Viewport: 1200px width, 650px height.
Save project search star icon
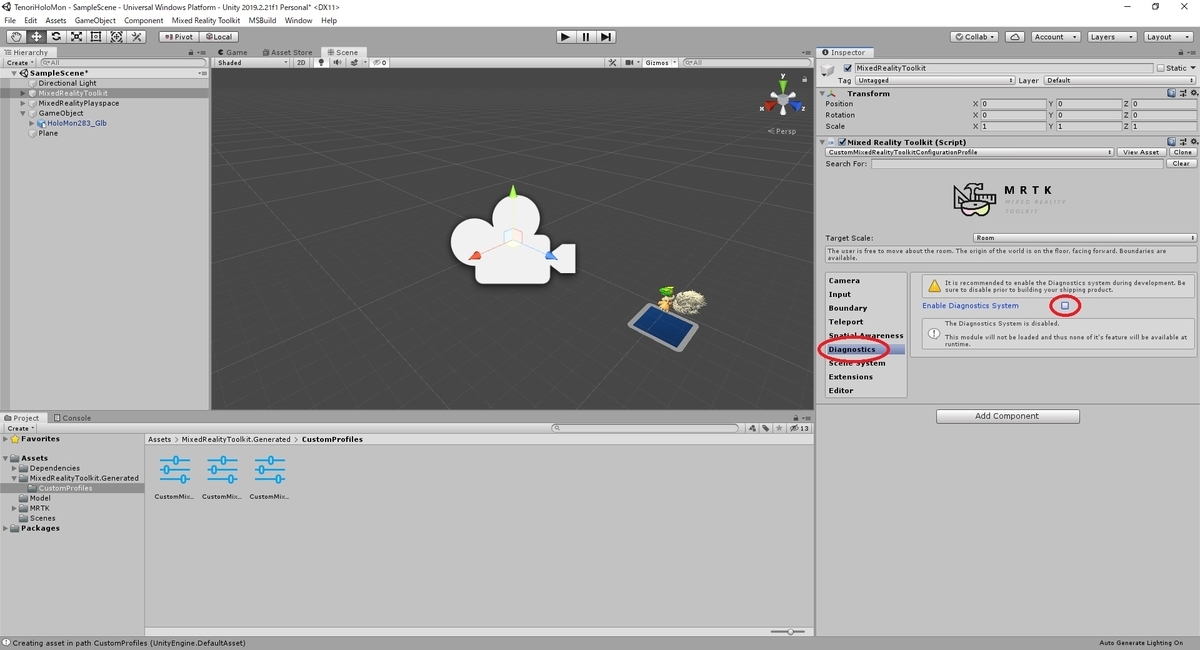[x=780, y=428]
